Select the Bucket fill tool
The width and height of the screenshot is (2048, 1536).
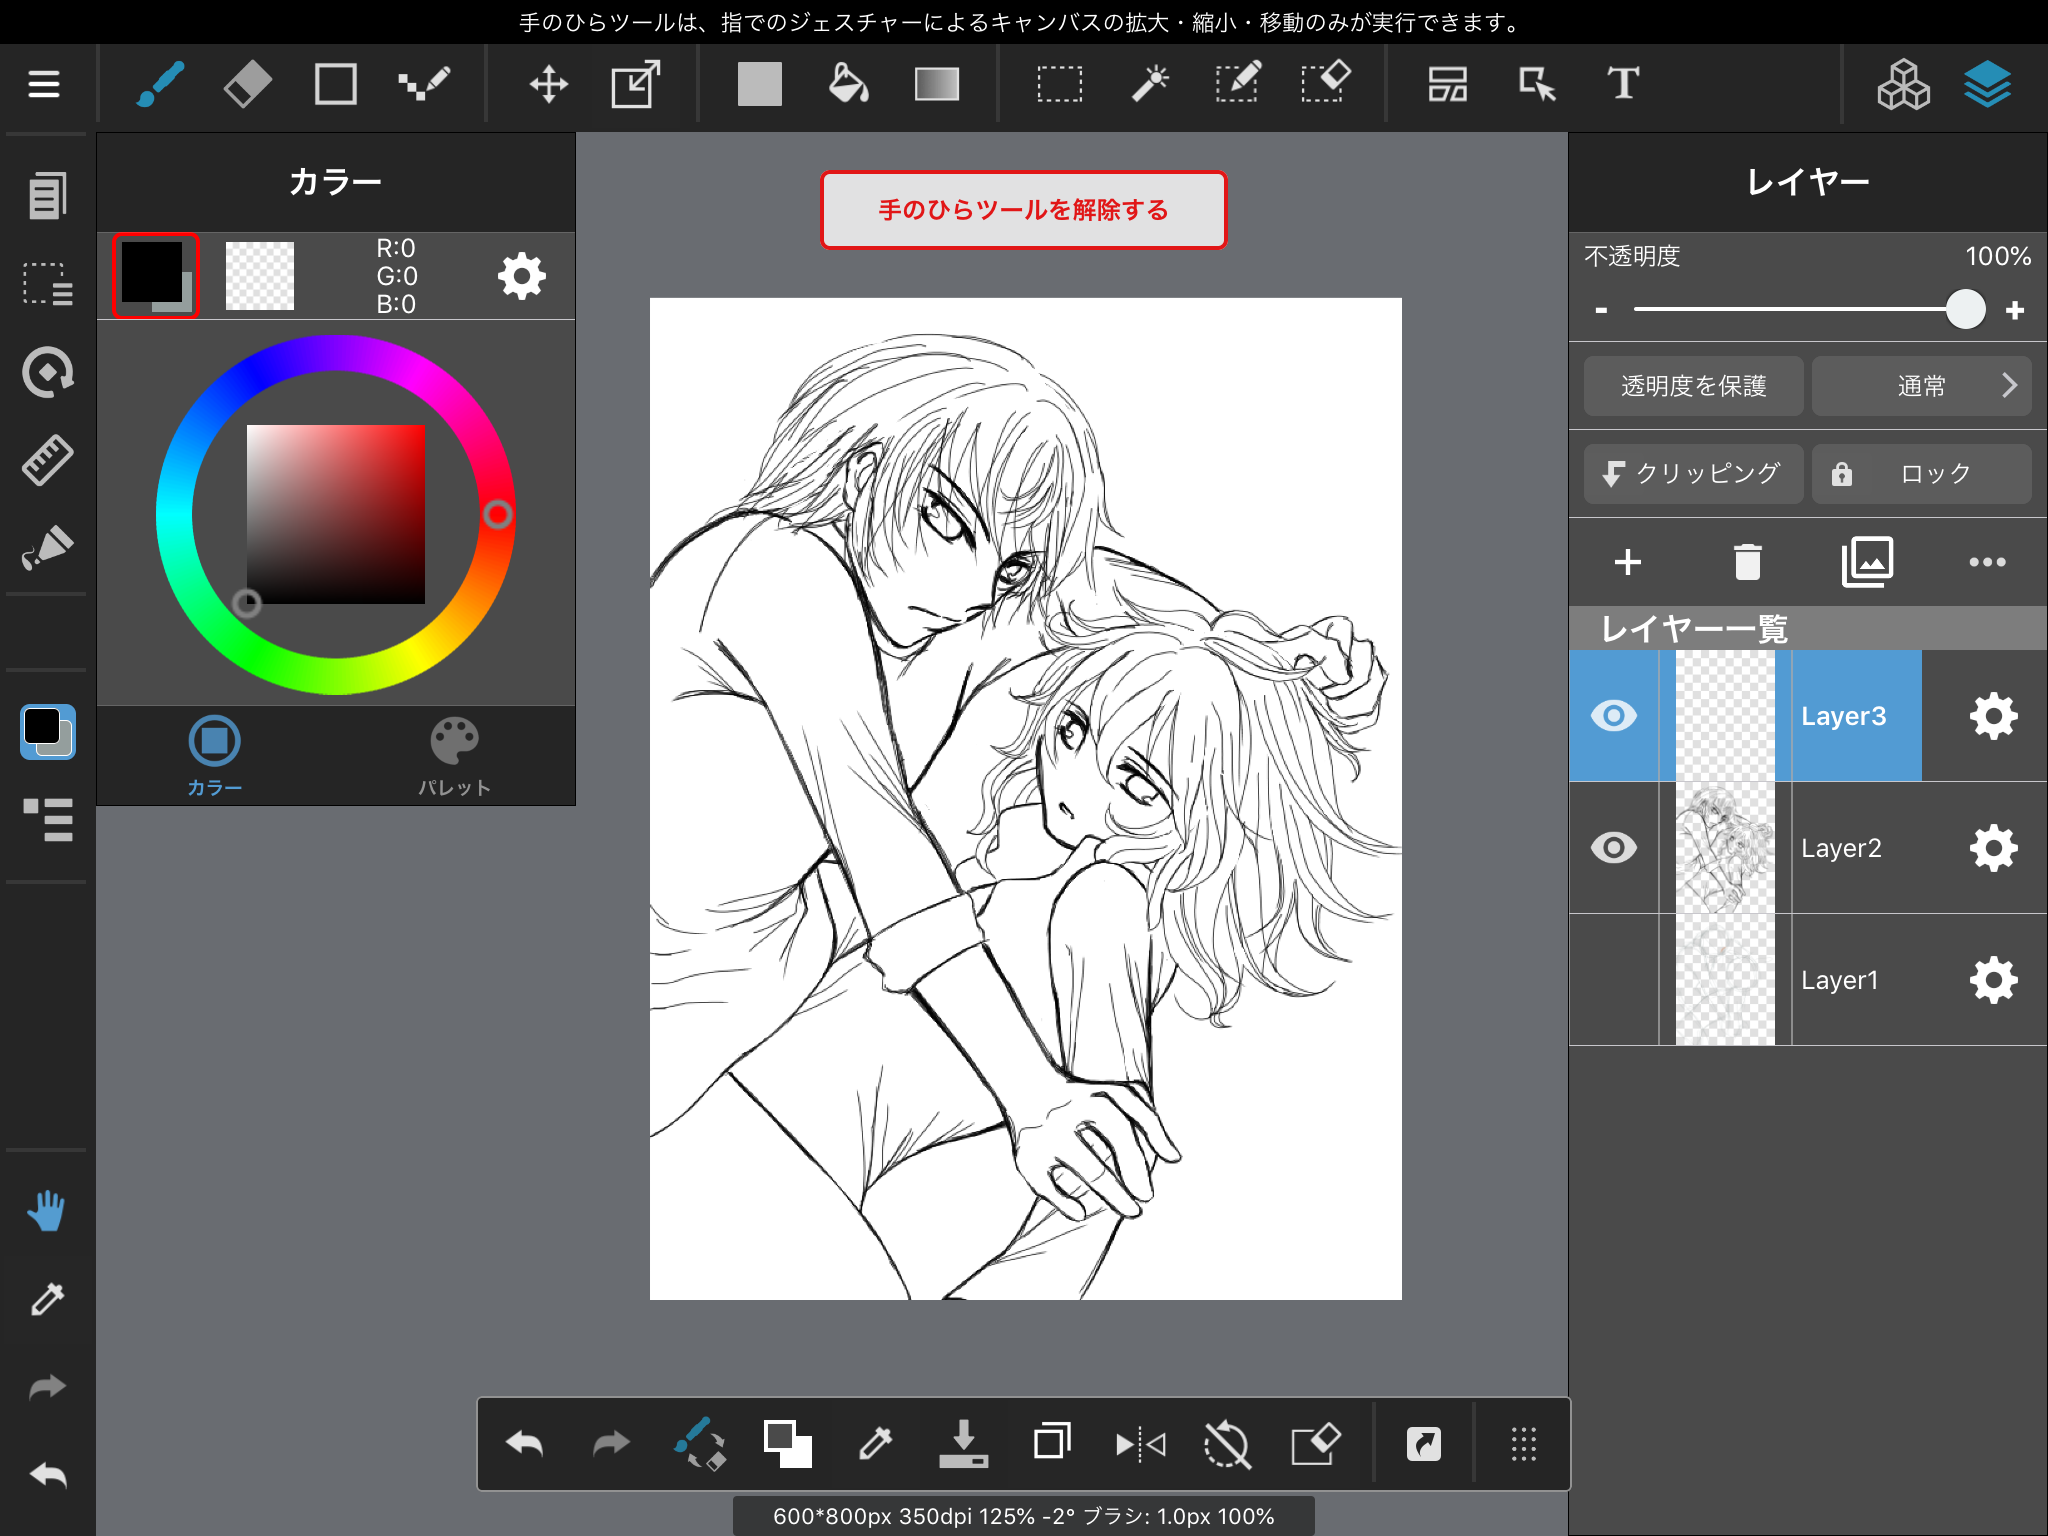click(x=848, y=84)
